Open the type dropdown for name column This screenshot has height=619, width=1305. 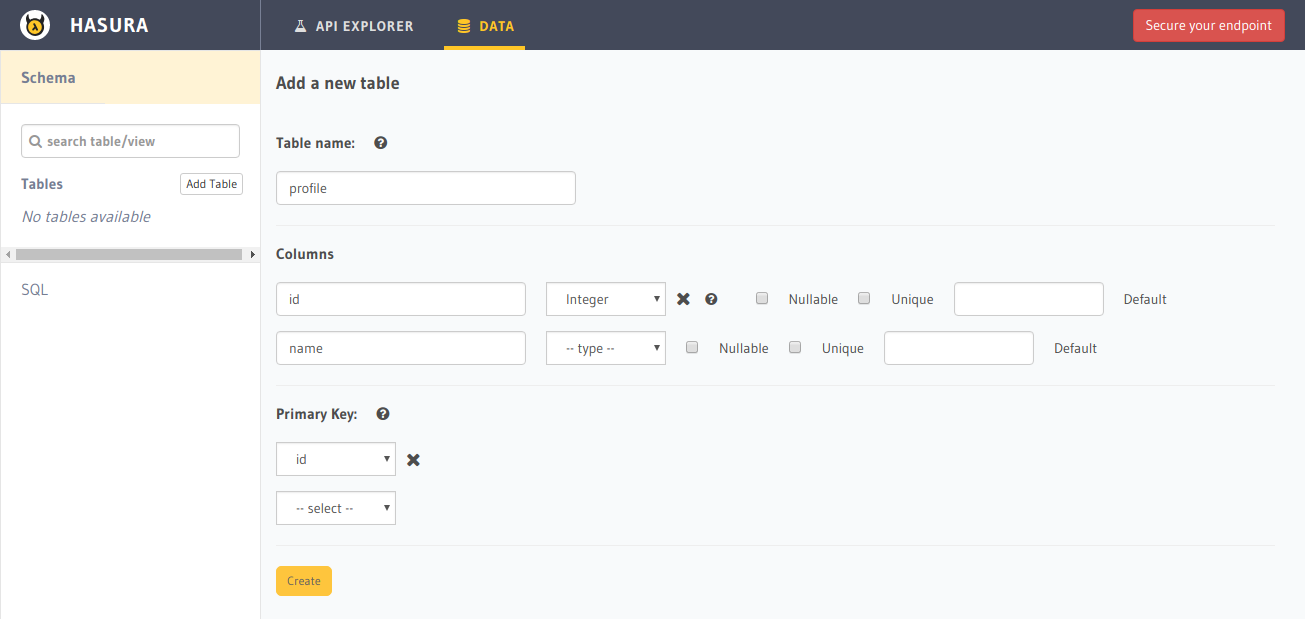click(x=606, y=349)
